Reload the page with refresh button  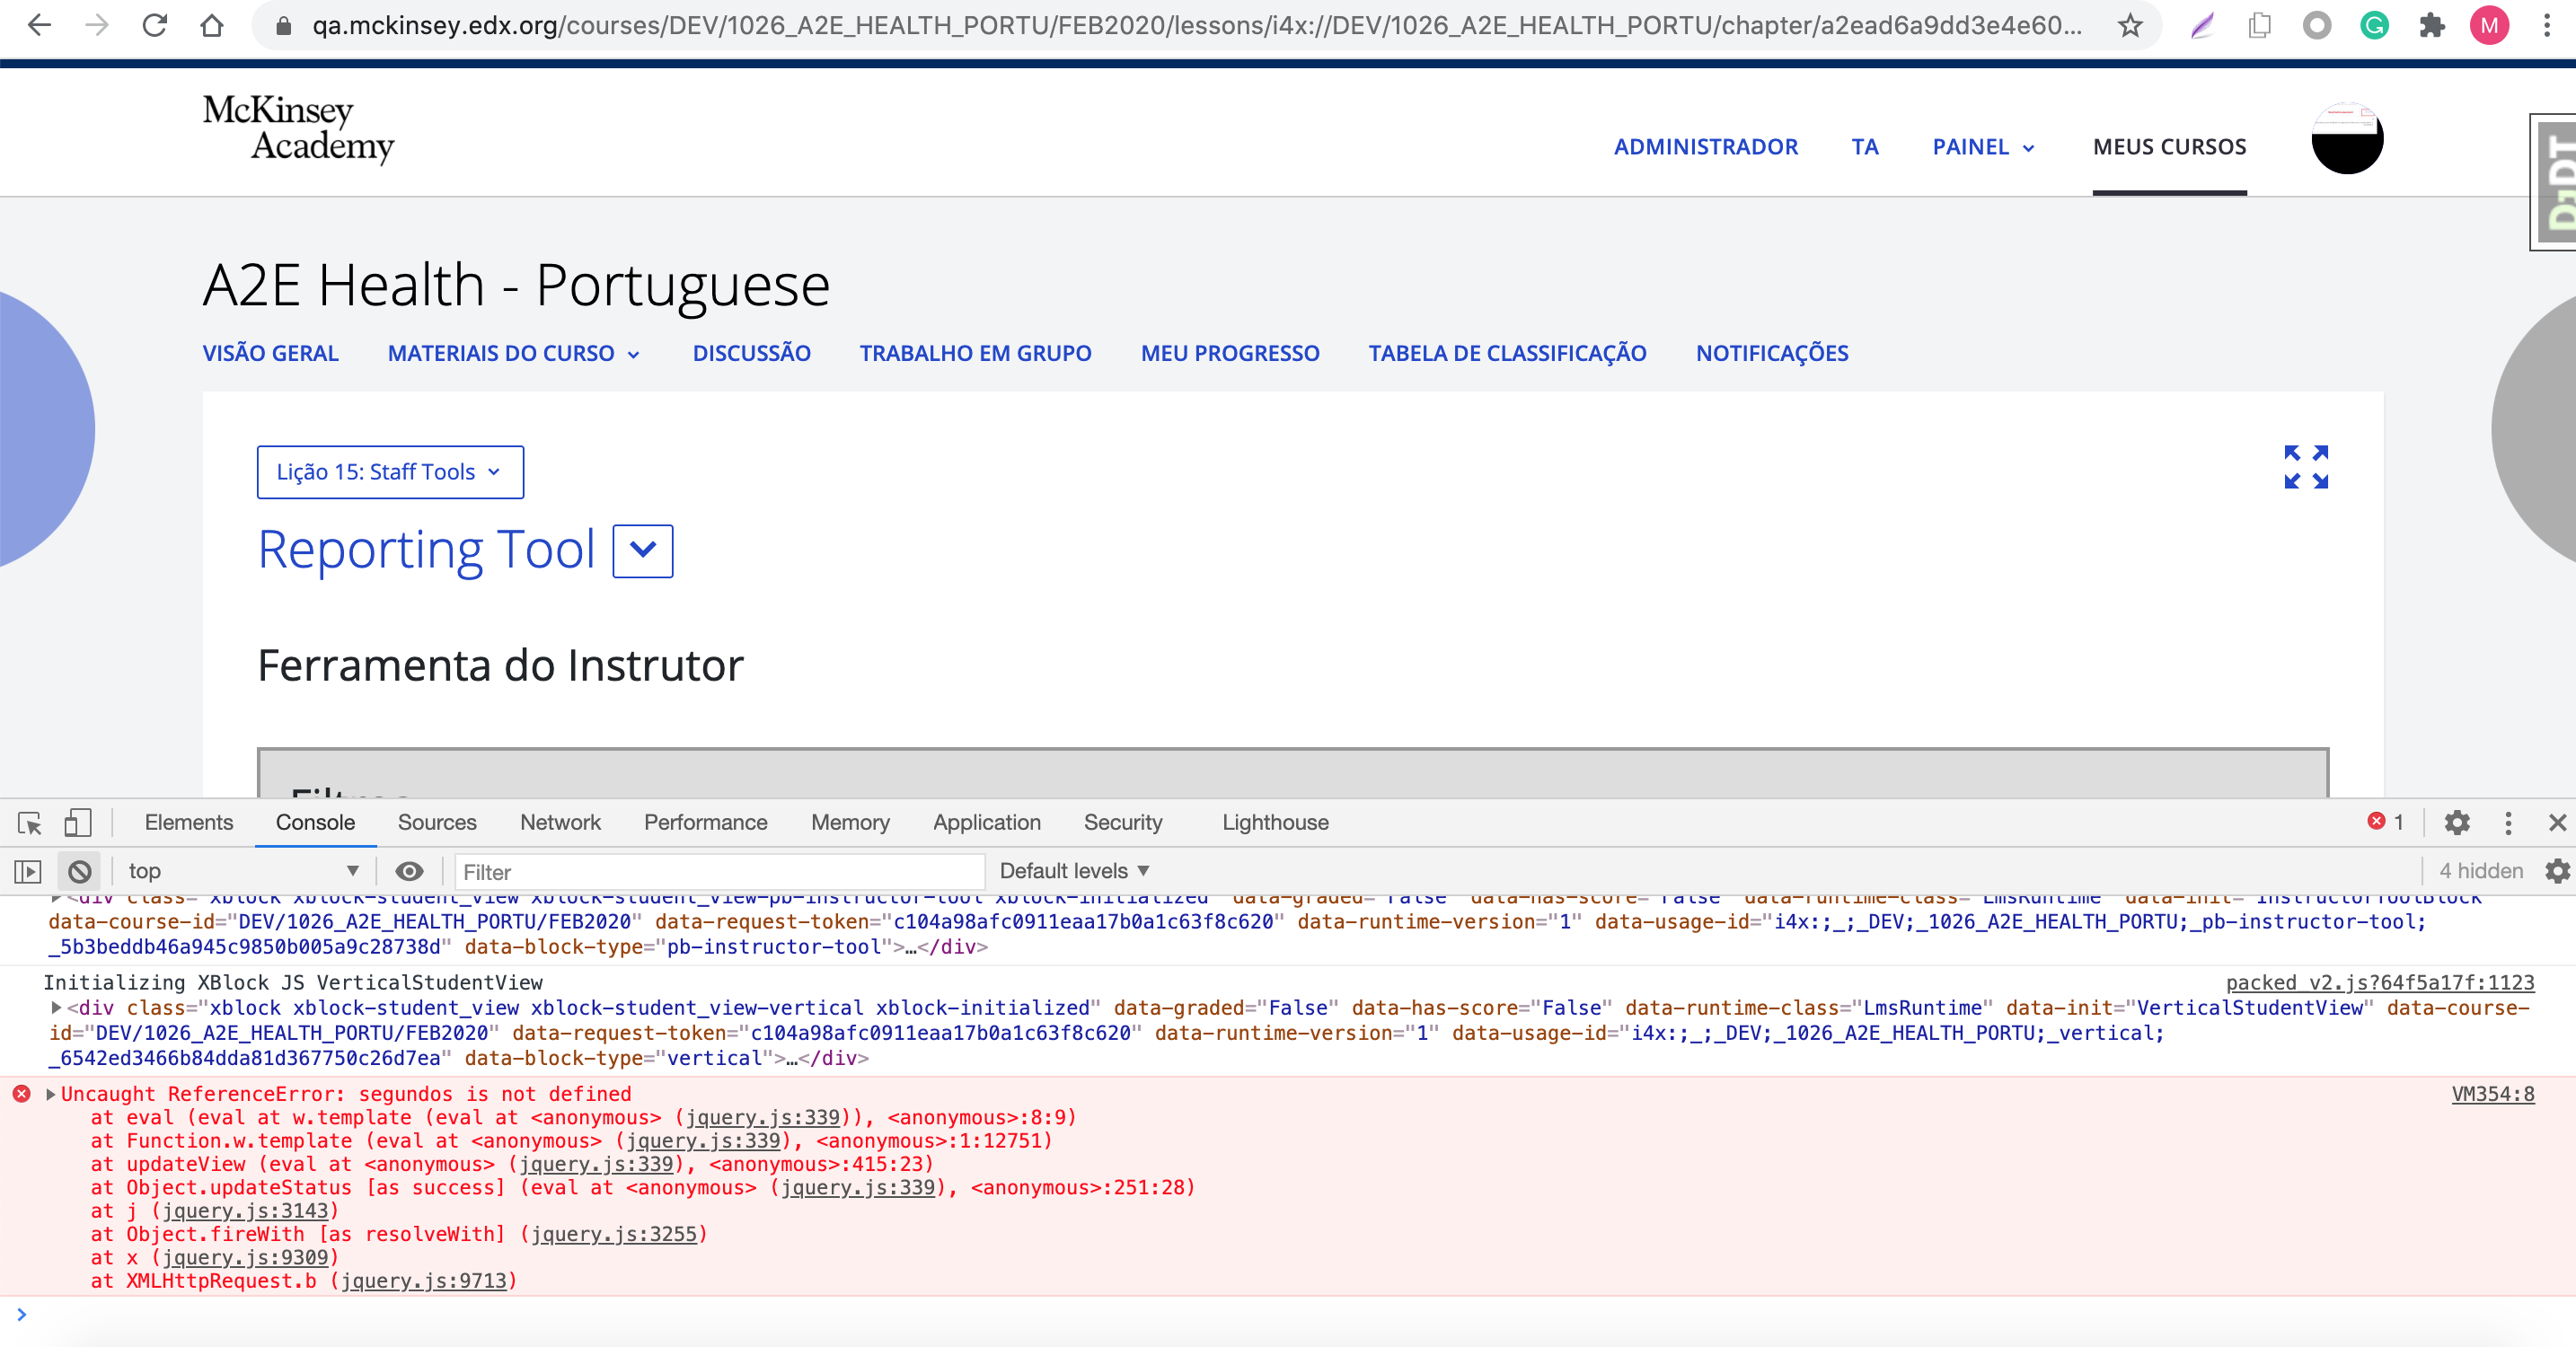pyautogui.click(x=154, y=26)
